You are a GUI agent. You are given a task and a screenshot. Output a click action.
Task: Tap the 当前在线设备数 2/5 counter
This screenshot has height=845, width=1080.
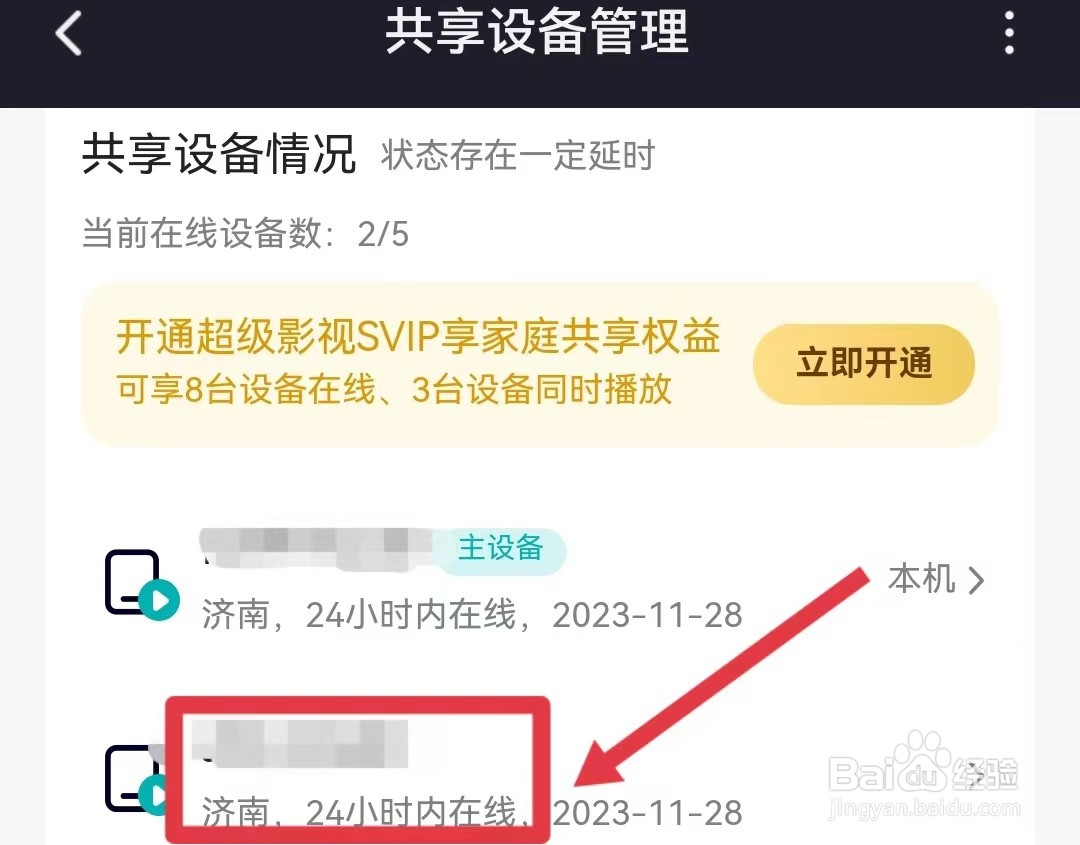click(x=245, y=233)
